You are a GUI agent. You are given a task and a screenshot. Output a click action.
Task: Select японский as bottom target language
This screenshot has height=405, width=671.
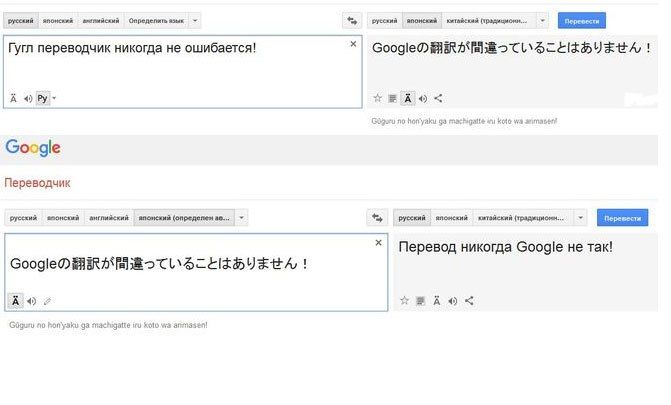[x=451, y=218]
